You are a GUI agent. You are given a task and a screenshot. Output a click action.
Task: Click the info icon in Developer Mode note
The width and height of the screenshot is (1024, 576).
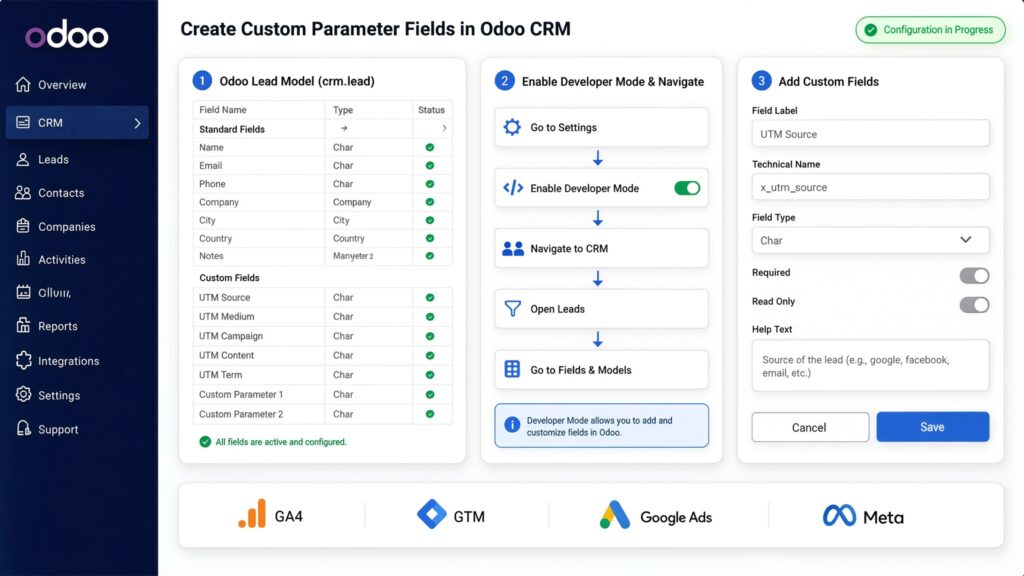click(512, 425)
